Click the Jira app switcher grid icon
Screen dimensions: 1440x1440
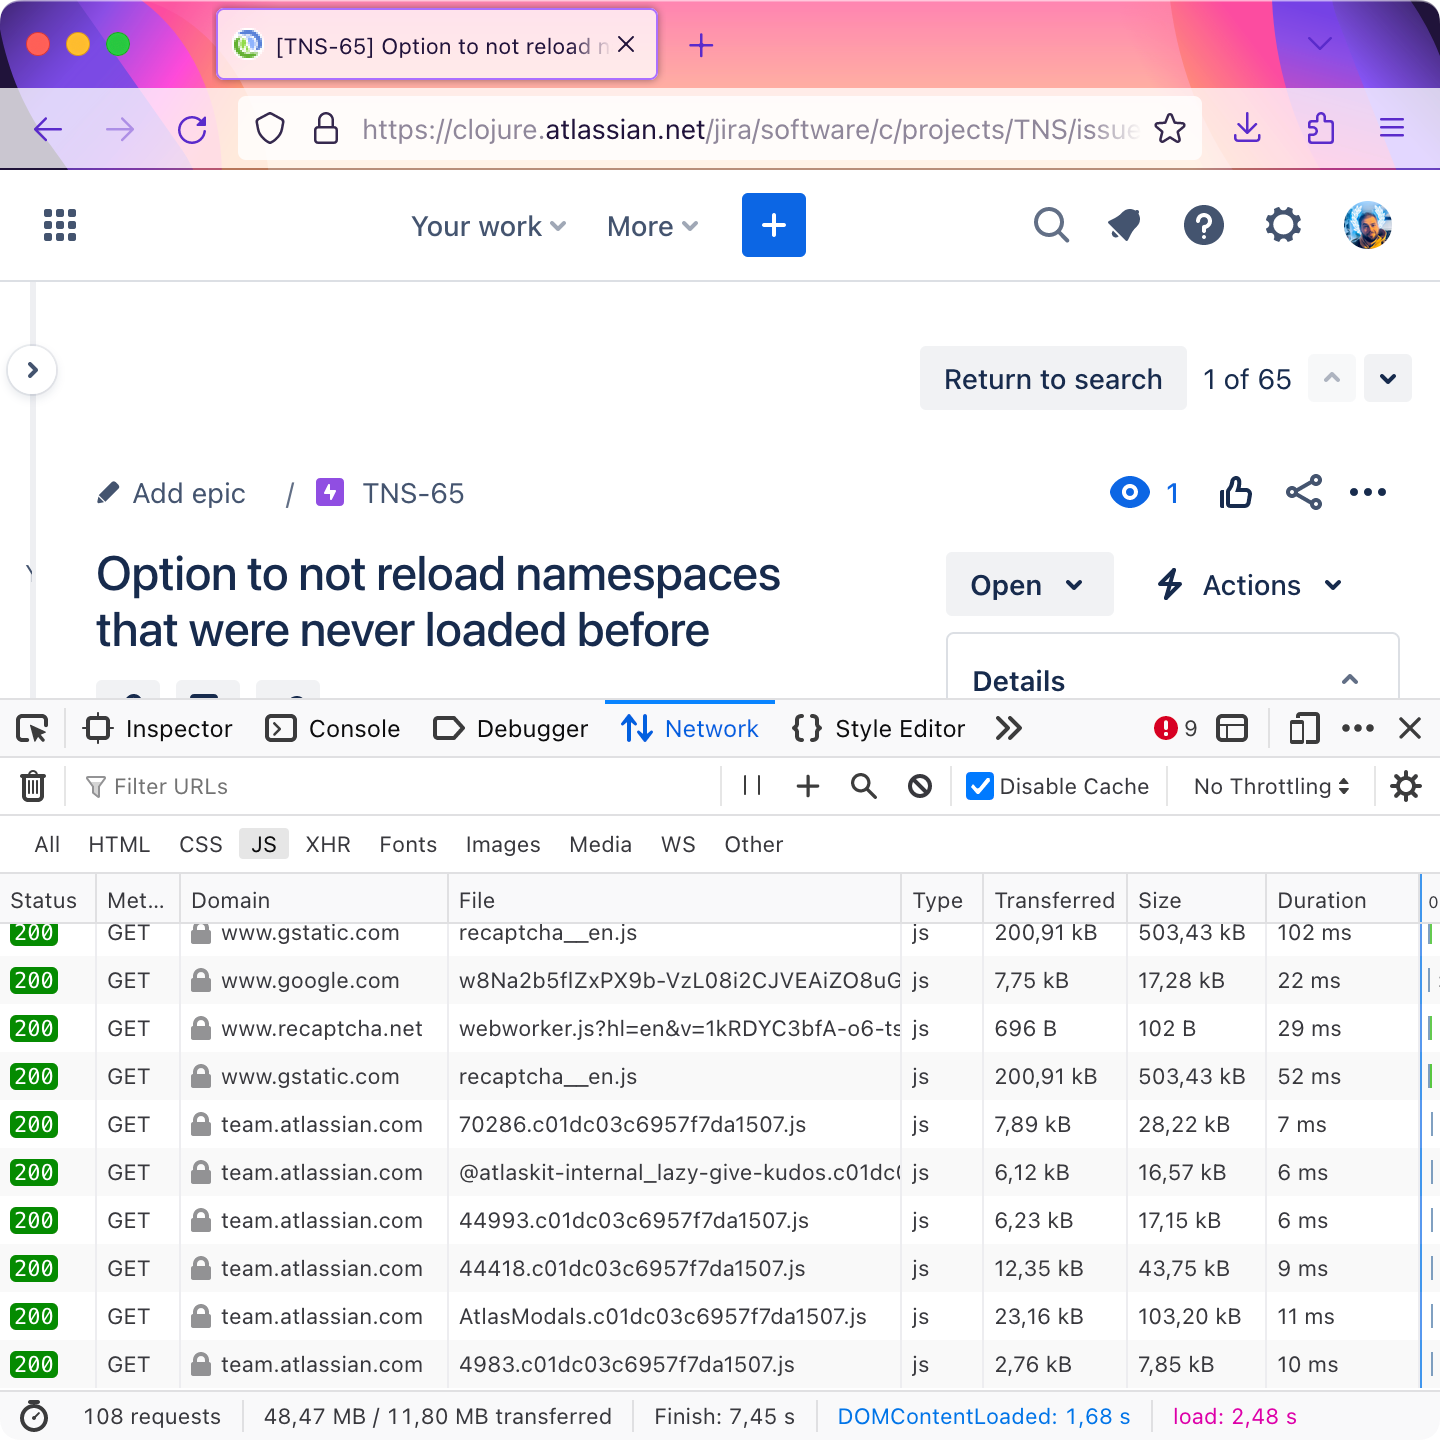60,226
